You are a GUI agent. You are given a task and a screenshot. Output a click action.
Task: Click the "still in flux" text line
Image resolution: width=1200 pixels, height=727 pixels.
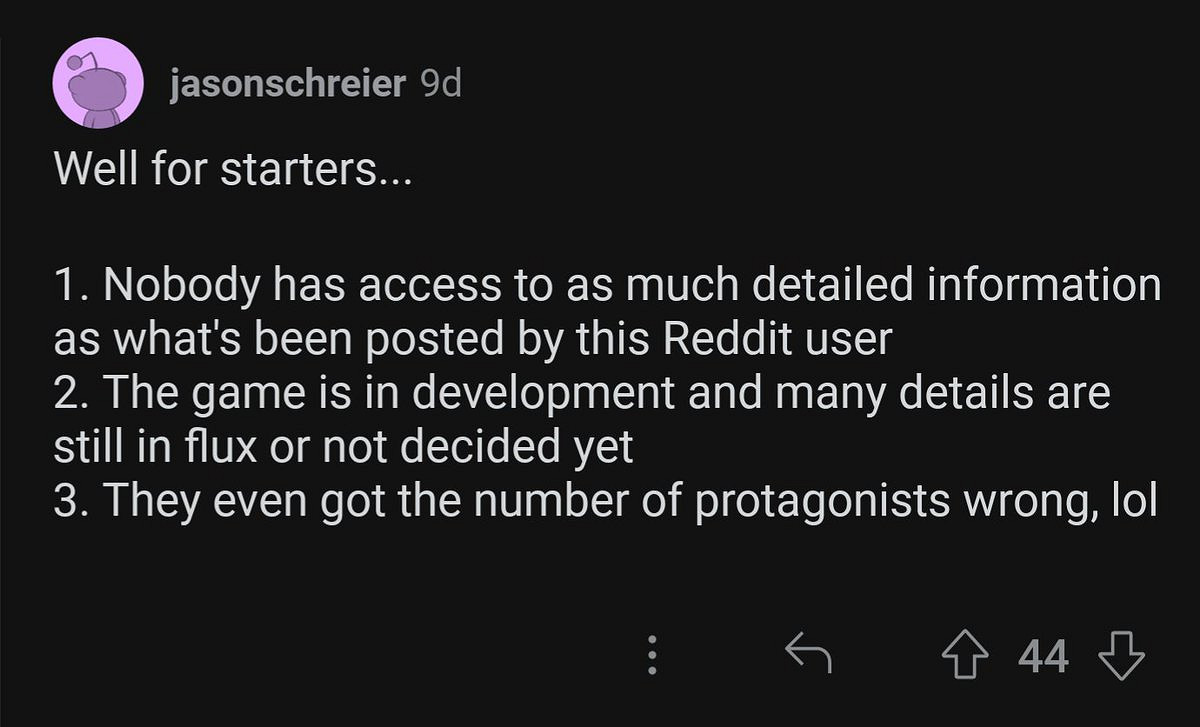pos(343,447)
